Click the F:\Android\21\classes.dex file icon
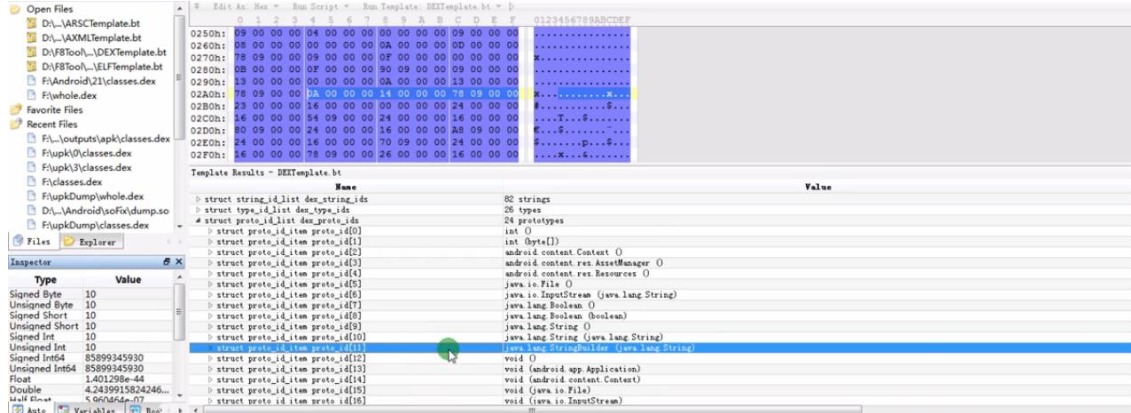This screenshot has height=413, width=1131. pyautogui.click(x=31, y=81)
